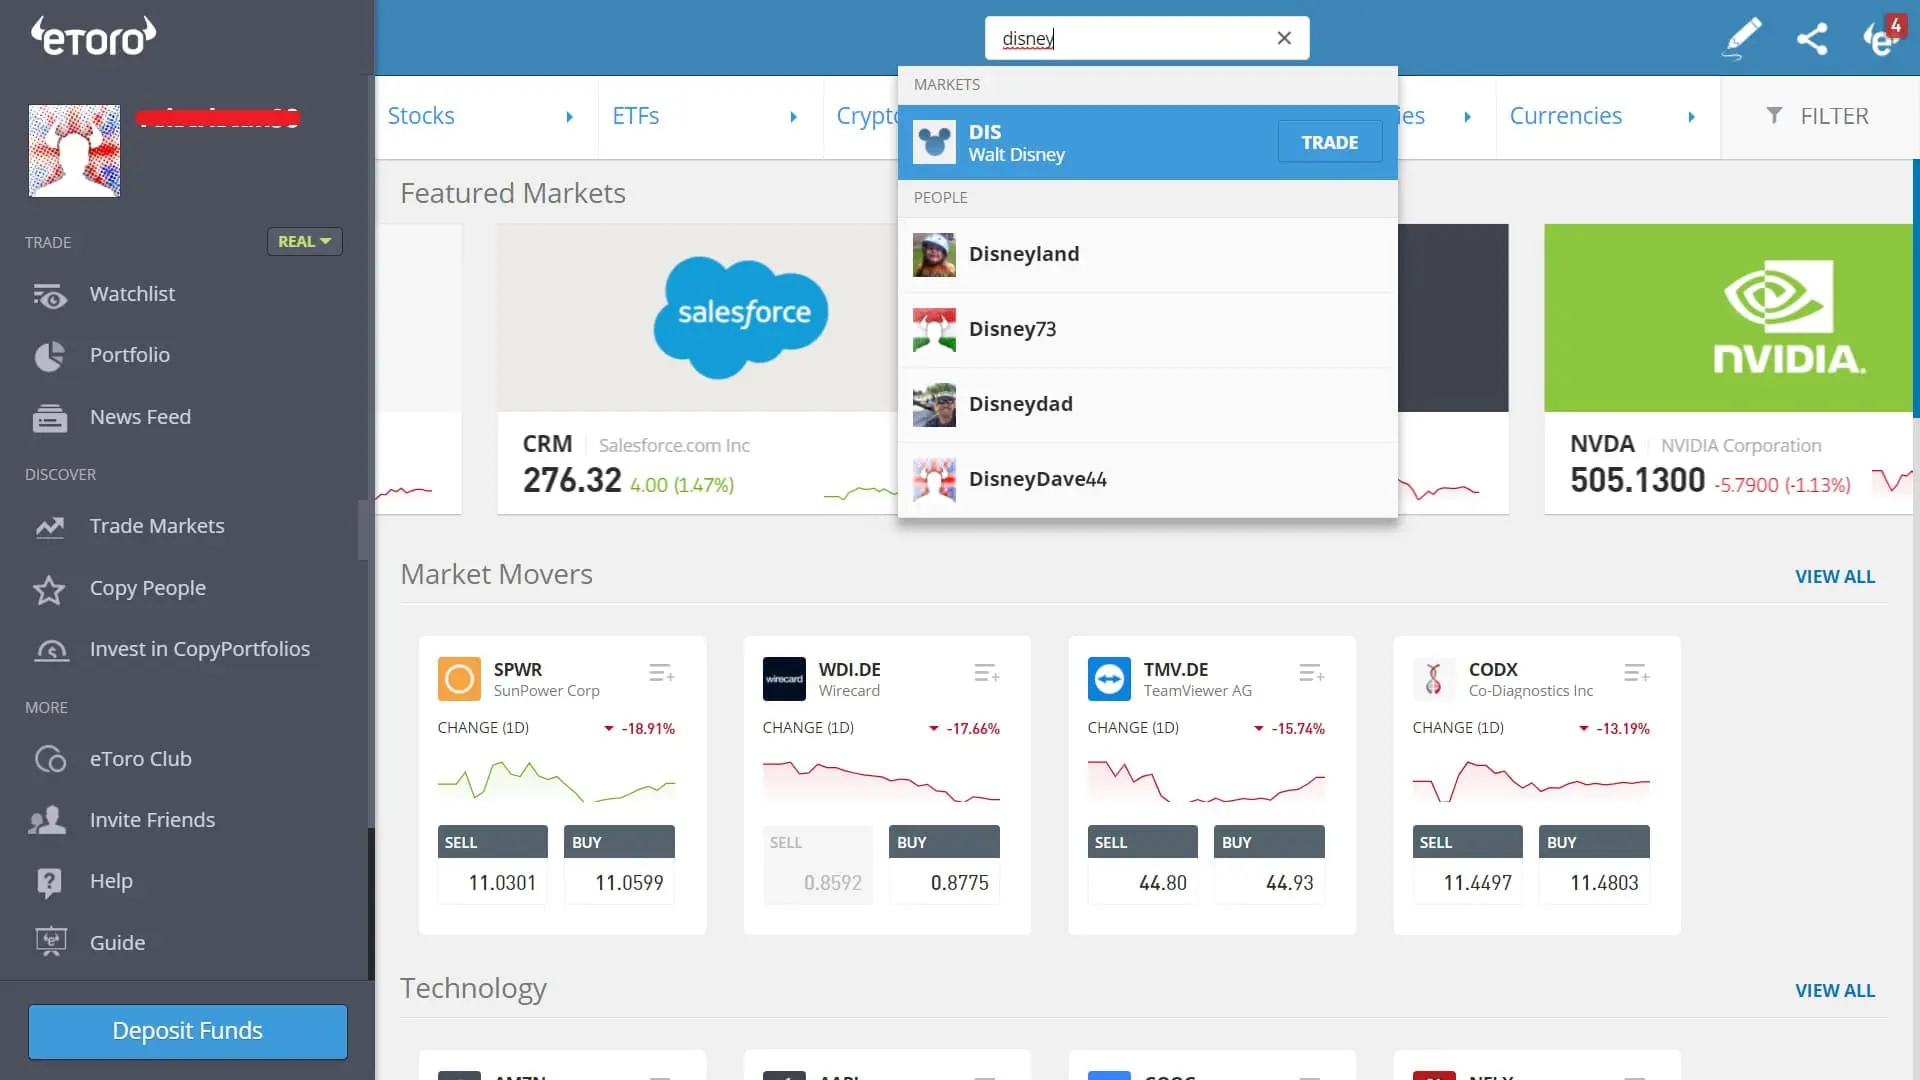Expand the arrow left of Currencies
Image resolution: width=1920 pixels, height=1080 pixels.
1467,117
